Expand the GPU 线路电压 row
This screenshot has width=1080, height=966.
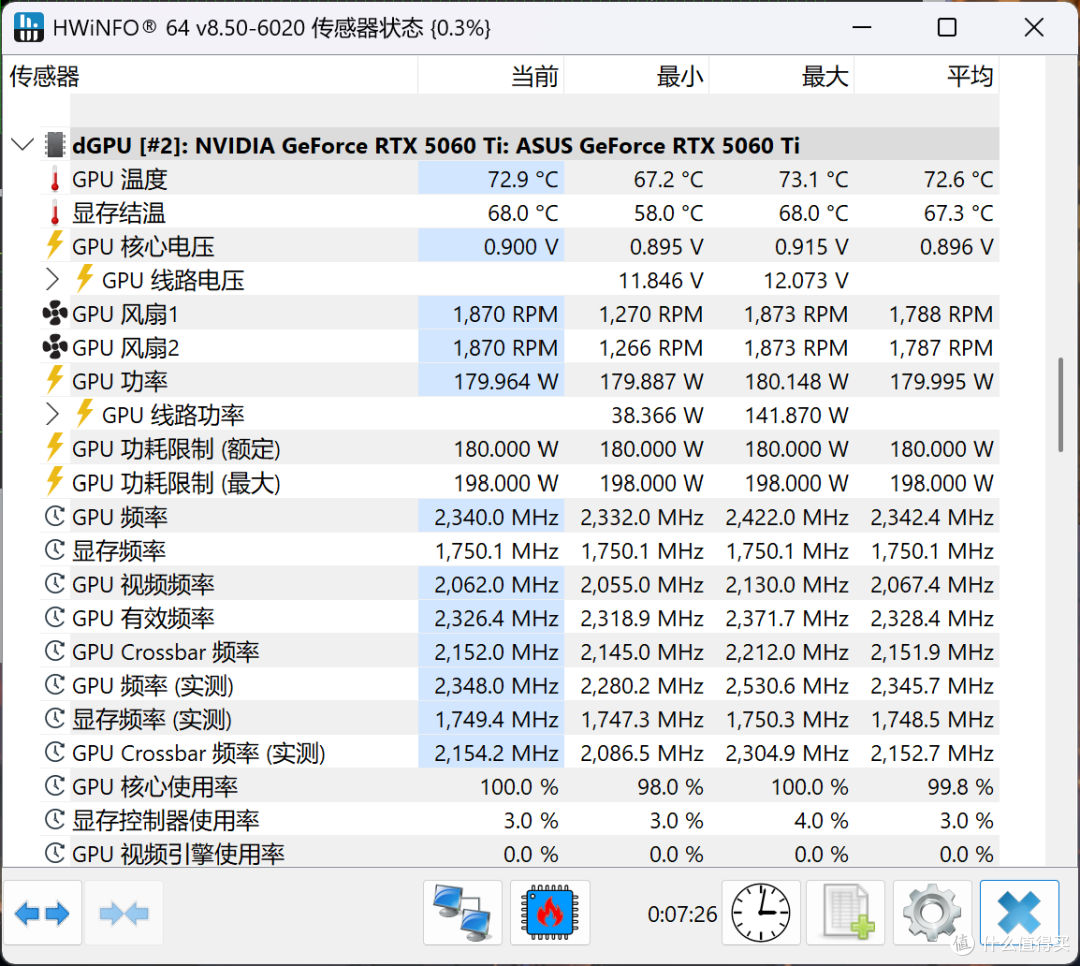(52, 280)
